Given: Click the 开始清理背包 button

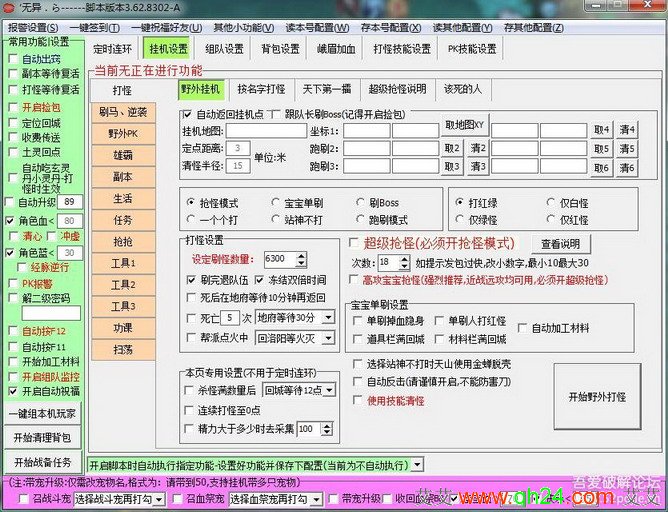Looking at the screenshot, I should tap(42, 438).
